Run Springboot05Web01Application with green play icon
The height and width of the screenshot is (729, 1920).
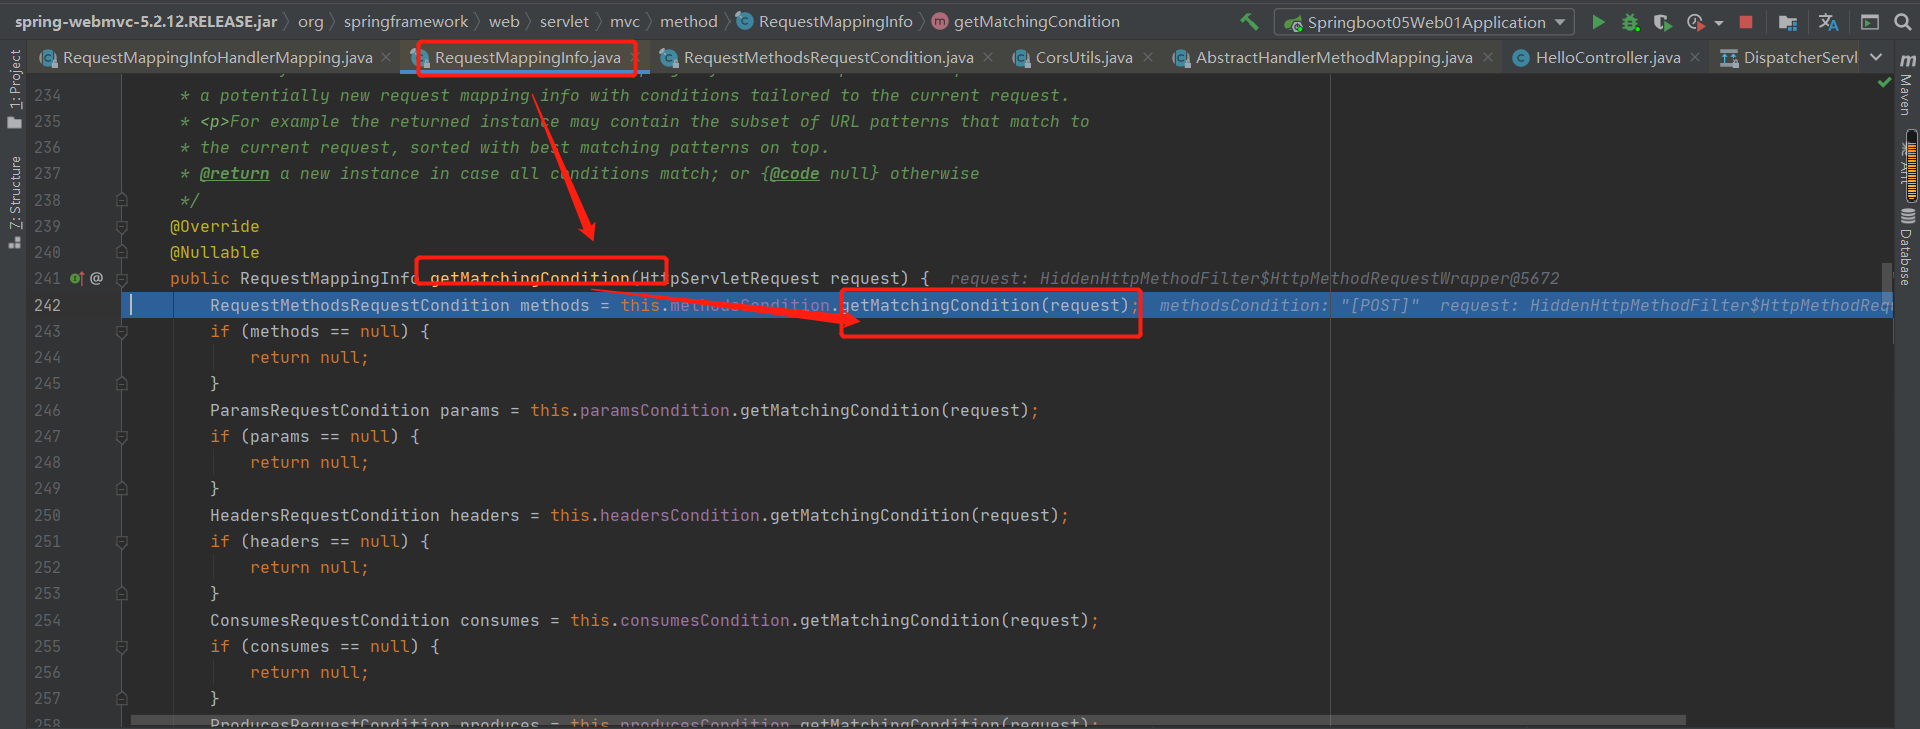(1598, 22)
